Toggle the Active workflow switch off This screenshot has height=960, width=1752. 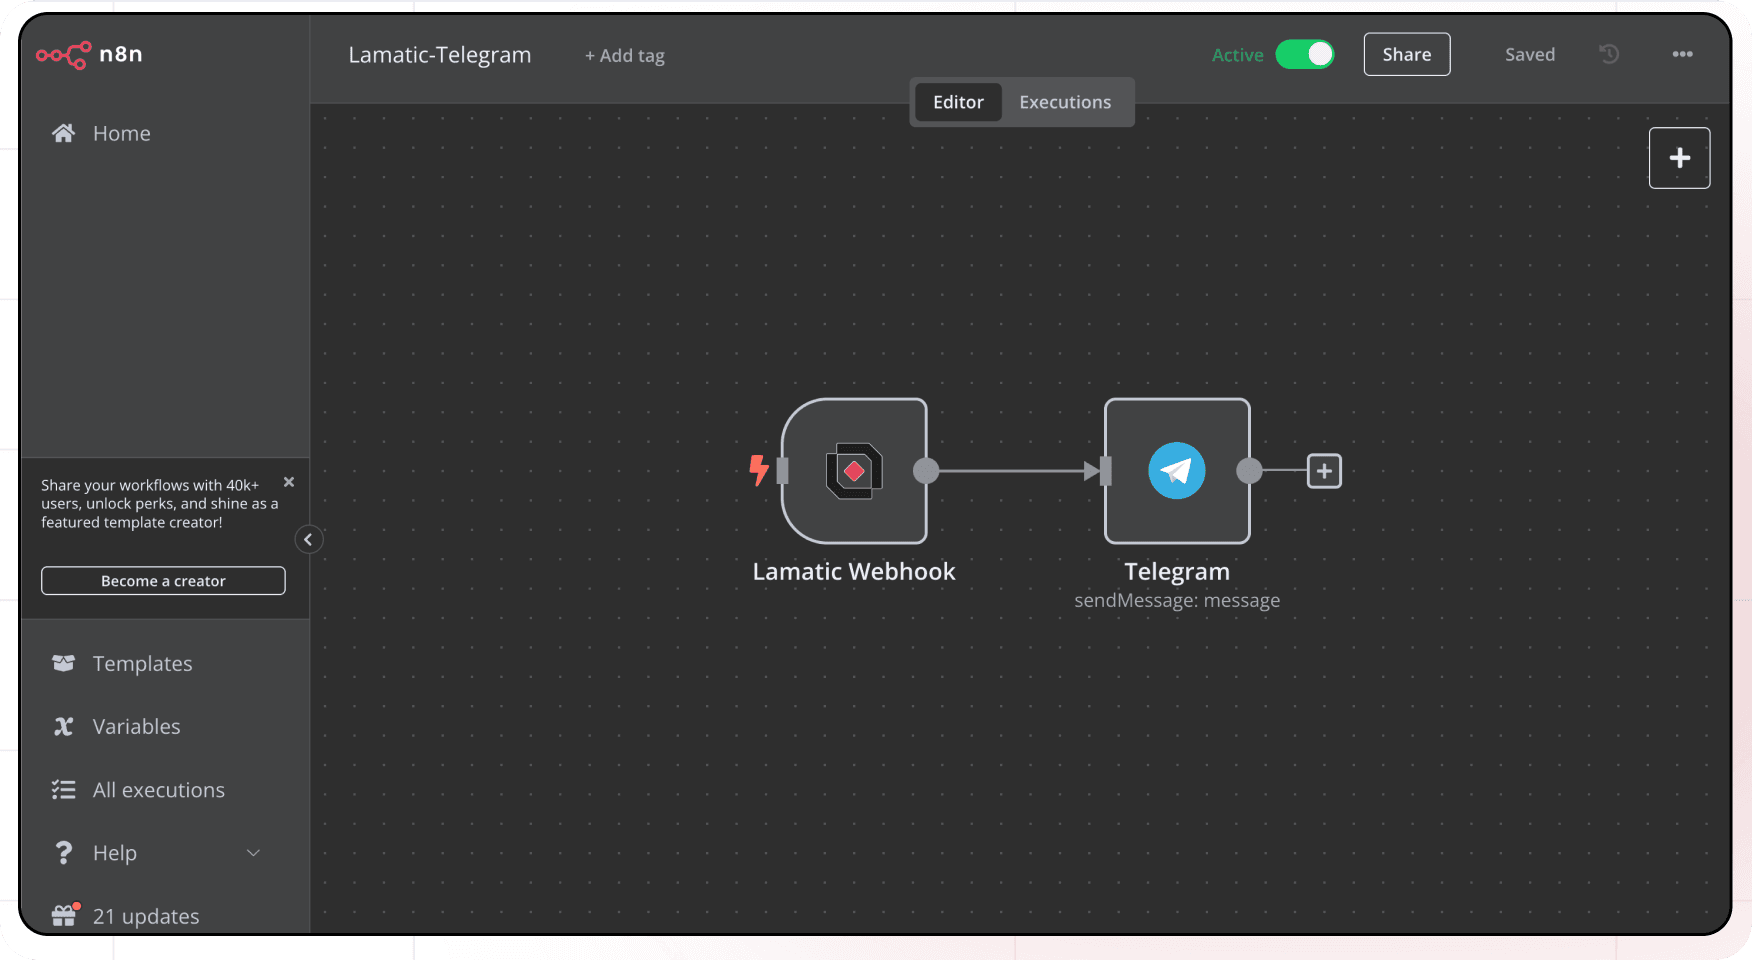[1305, 55]
